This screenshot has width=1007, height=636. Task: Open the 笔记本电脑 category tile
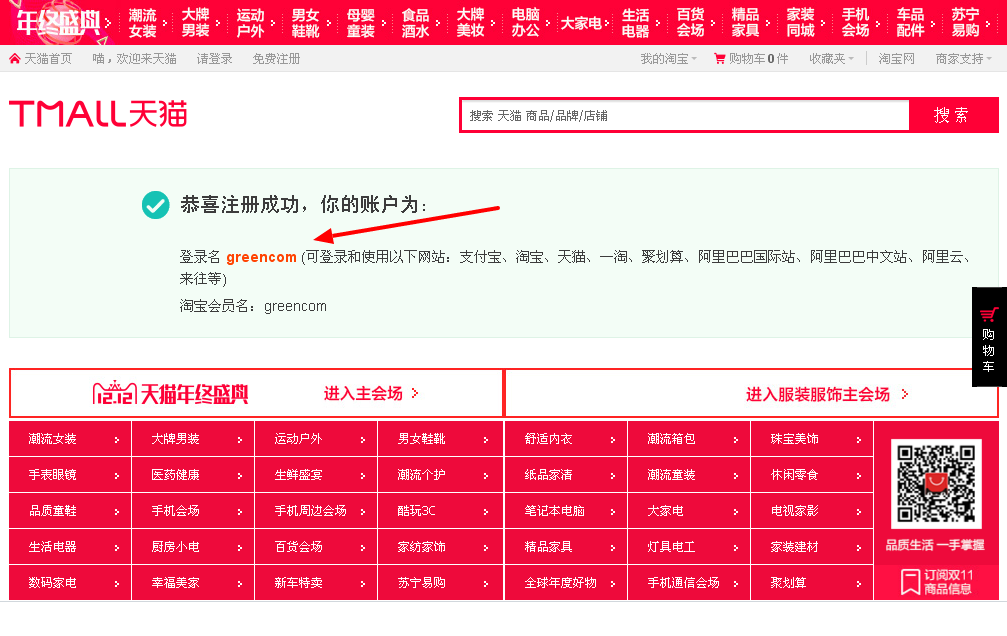pos(566,511)
